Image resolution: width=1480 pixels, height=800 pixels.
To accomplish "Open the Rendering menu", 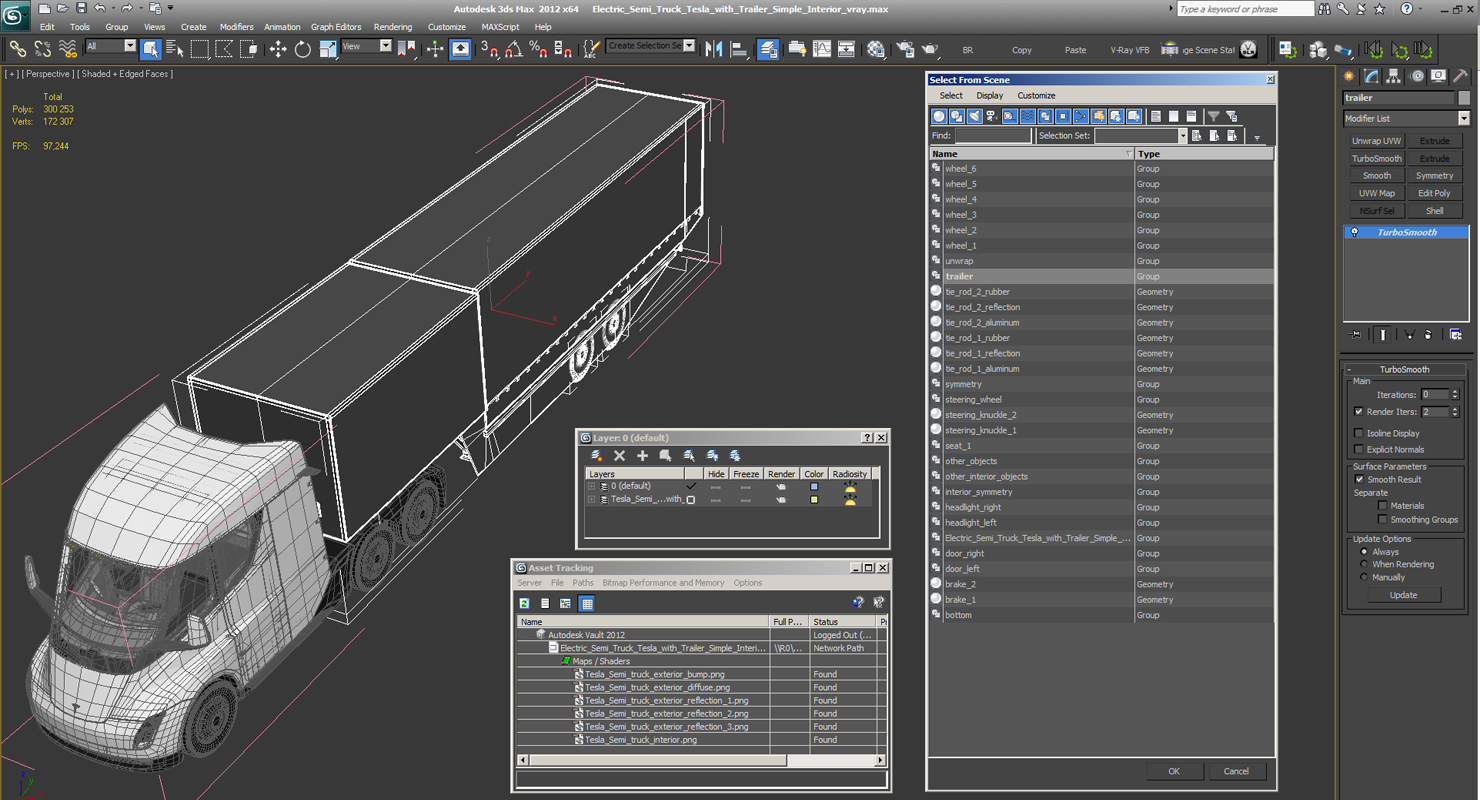I will (392, 27).
